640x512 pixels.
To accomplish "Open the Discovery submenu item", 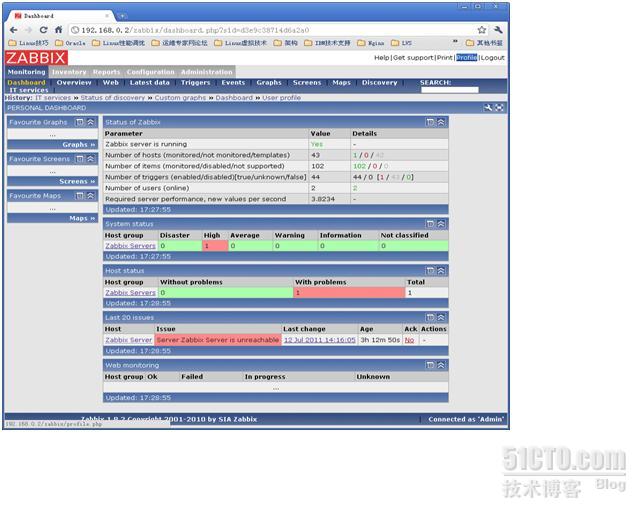I will pos(380,82).
